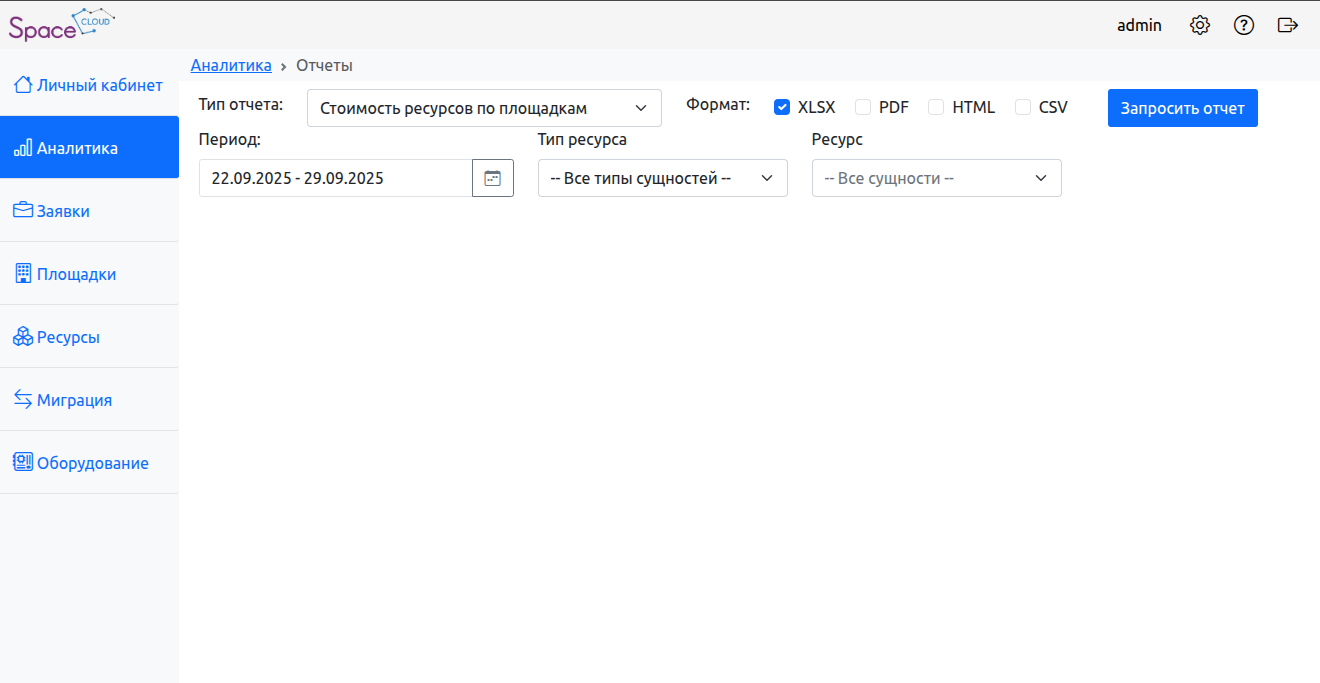Open the calendar date picker icon
This screenshot has width=1320, height=683.
pyautogui.click(x=492, y=178)
